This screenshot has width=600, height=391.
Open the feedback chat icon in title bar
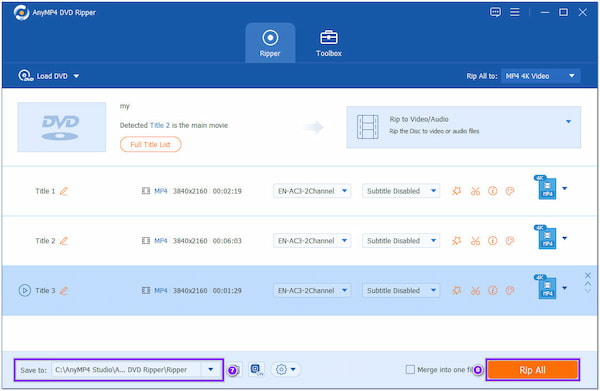coord(495,12)
